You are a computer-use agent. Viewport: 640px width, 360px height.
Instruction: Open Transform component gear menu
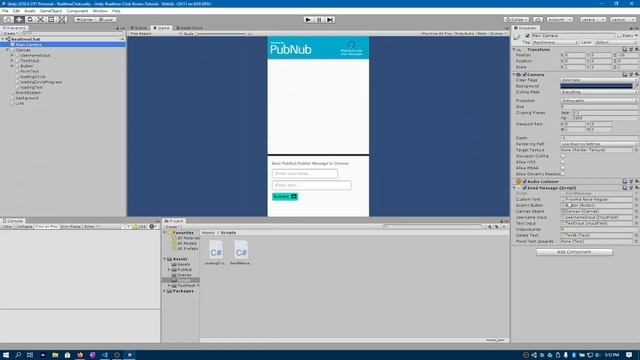tap(636, 49)
